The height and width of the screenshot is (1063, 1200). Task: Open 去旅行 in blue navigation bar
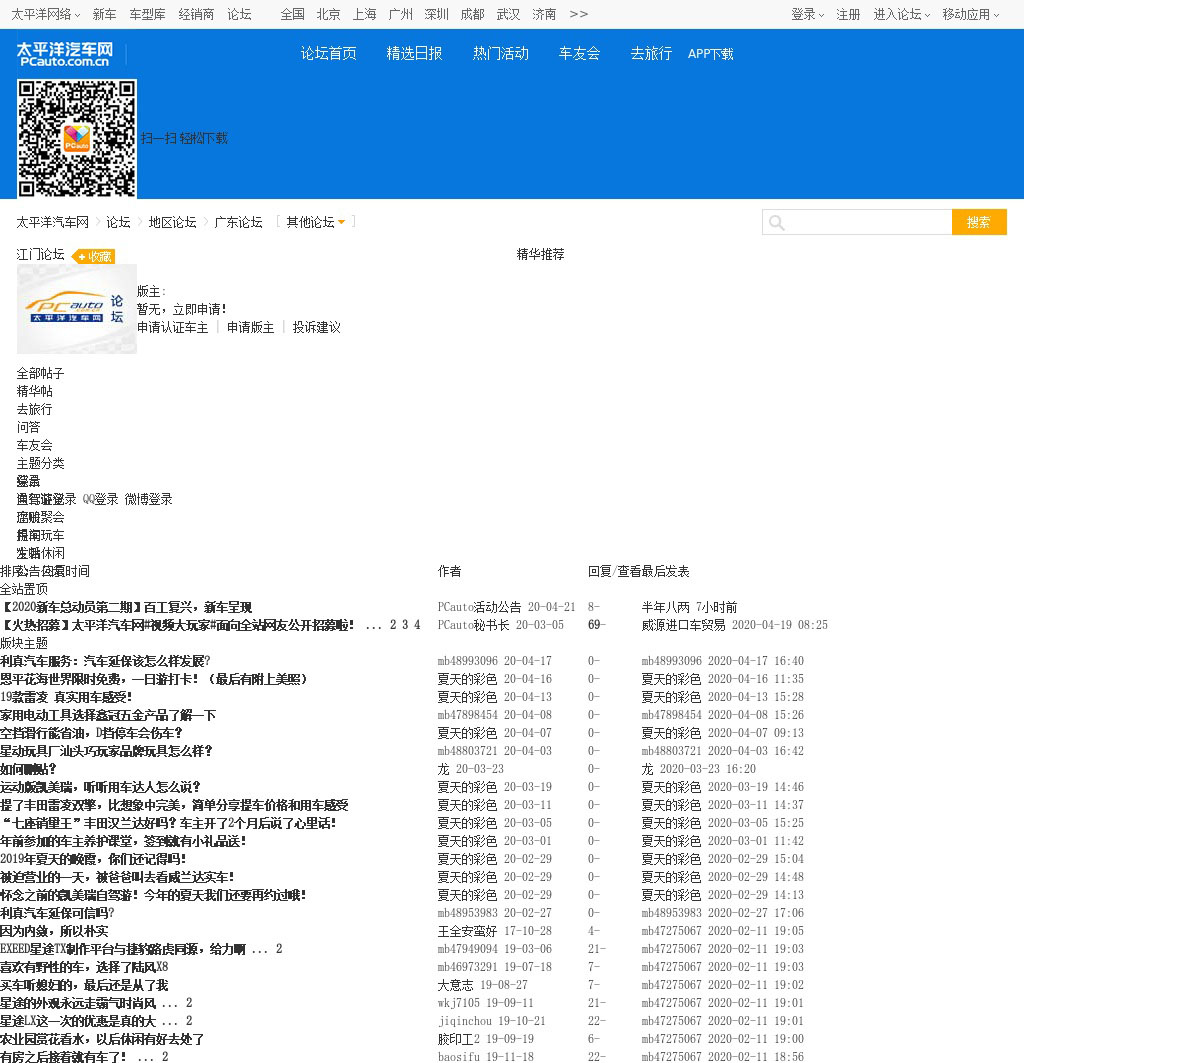[x=651, y=54]
